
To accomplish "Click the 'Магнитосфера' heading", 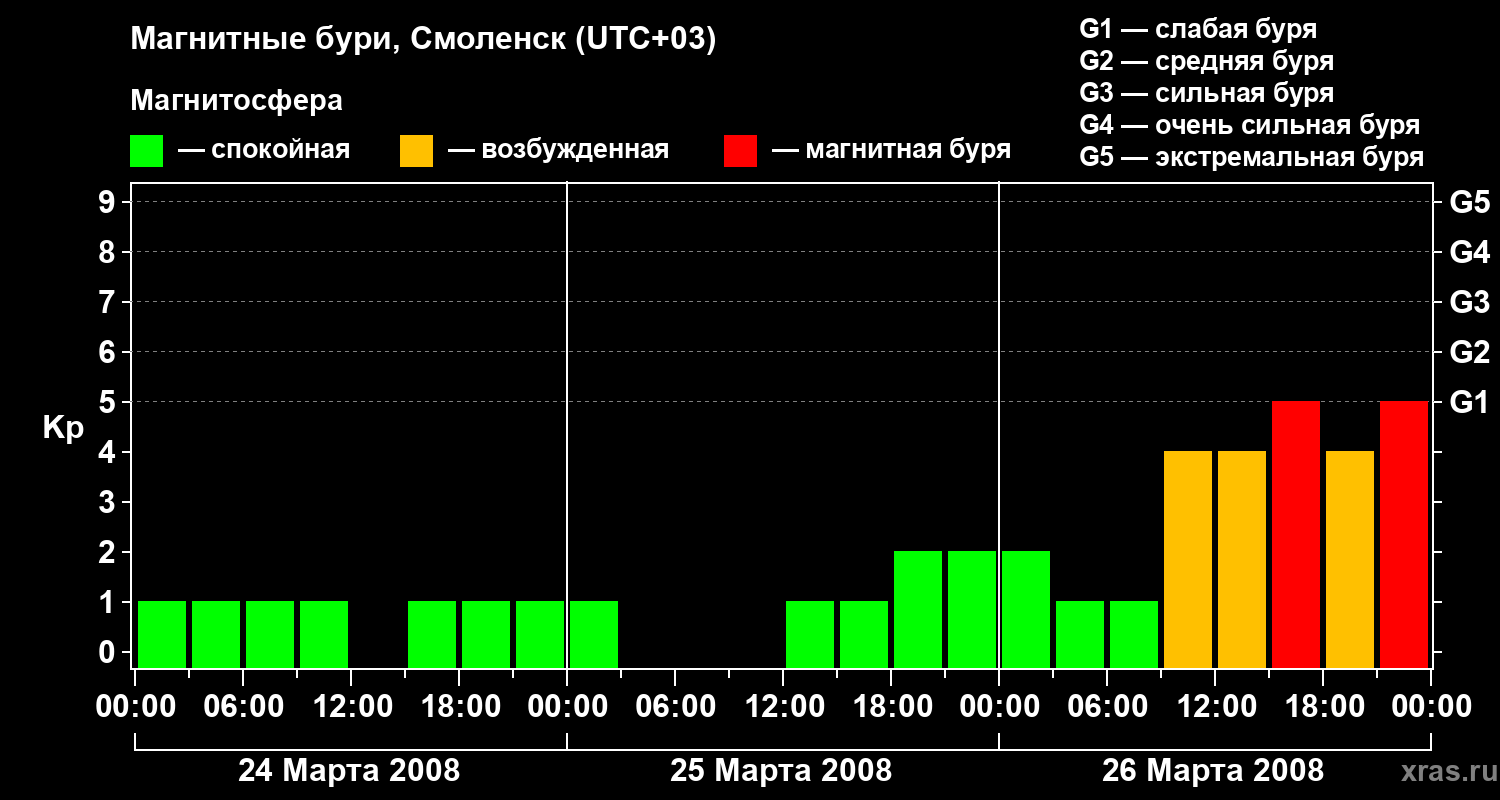I will click(236, 101).
